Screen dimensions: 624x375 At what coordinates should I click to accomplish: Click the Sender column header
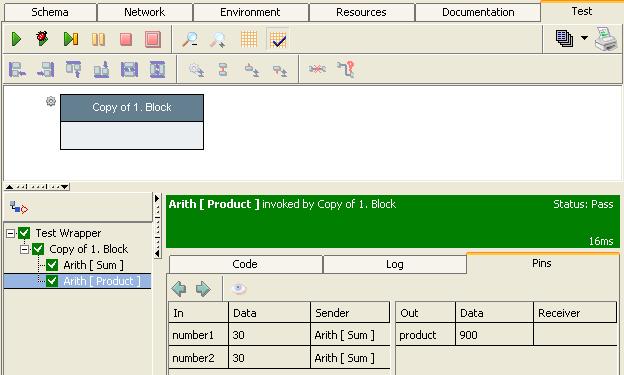tap(350, 313)
